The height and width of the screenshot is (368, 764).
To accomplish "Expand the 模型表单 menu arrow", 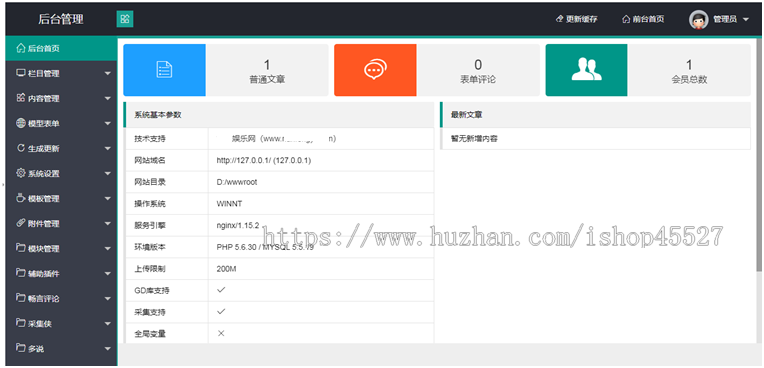I will click(x=108, y=124).
